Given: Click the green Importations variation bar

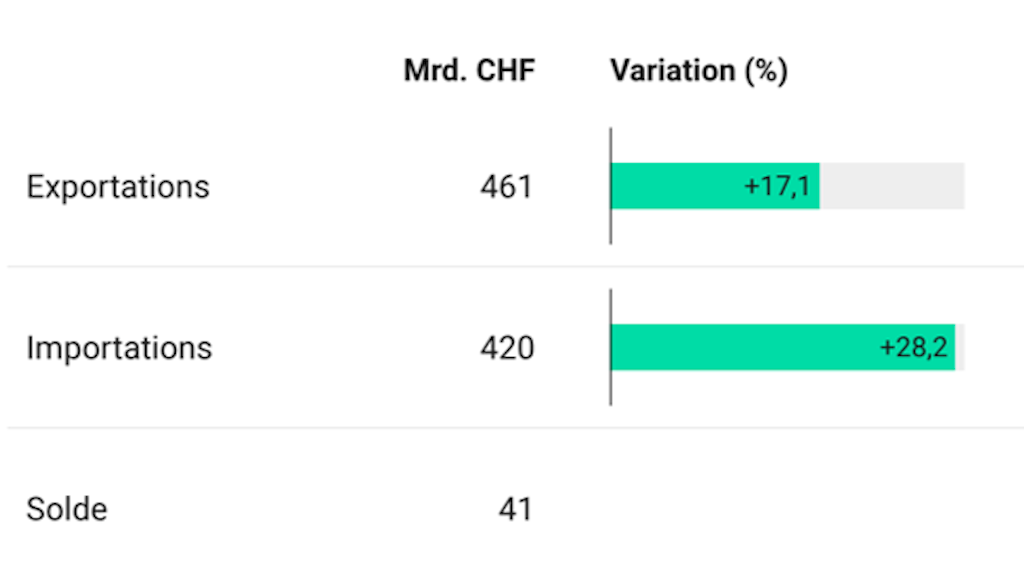Looking at the screenshot, I should pyautogui.click(x=740, y=347).
